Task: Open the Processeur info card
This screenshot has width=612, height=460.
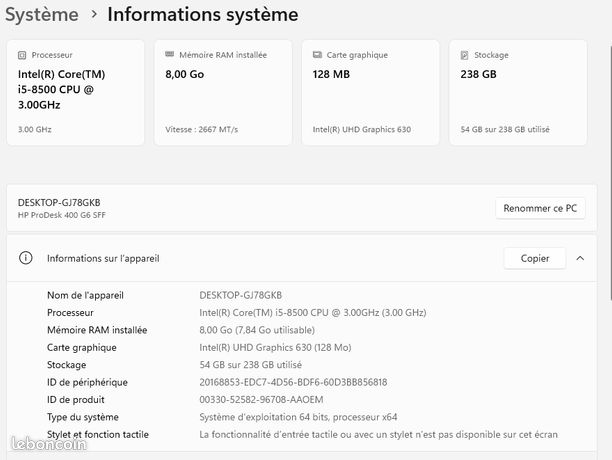Action: click(x=75, y=93)
